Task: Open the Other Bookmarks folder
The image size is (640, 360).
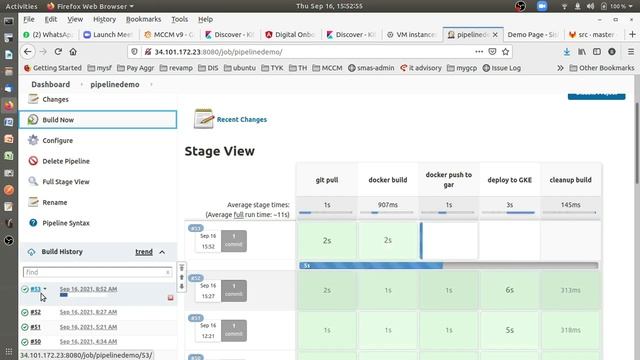Action: 602,68
